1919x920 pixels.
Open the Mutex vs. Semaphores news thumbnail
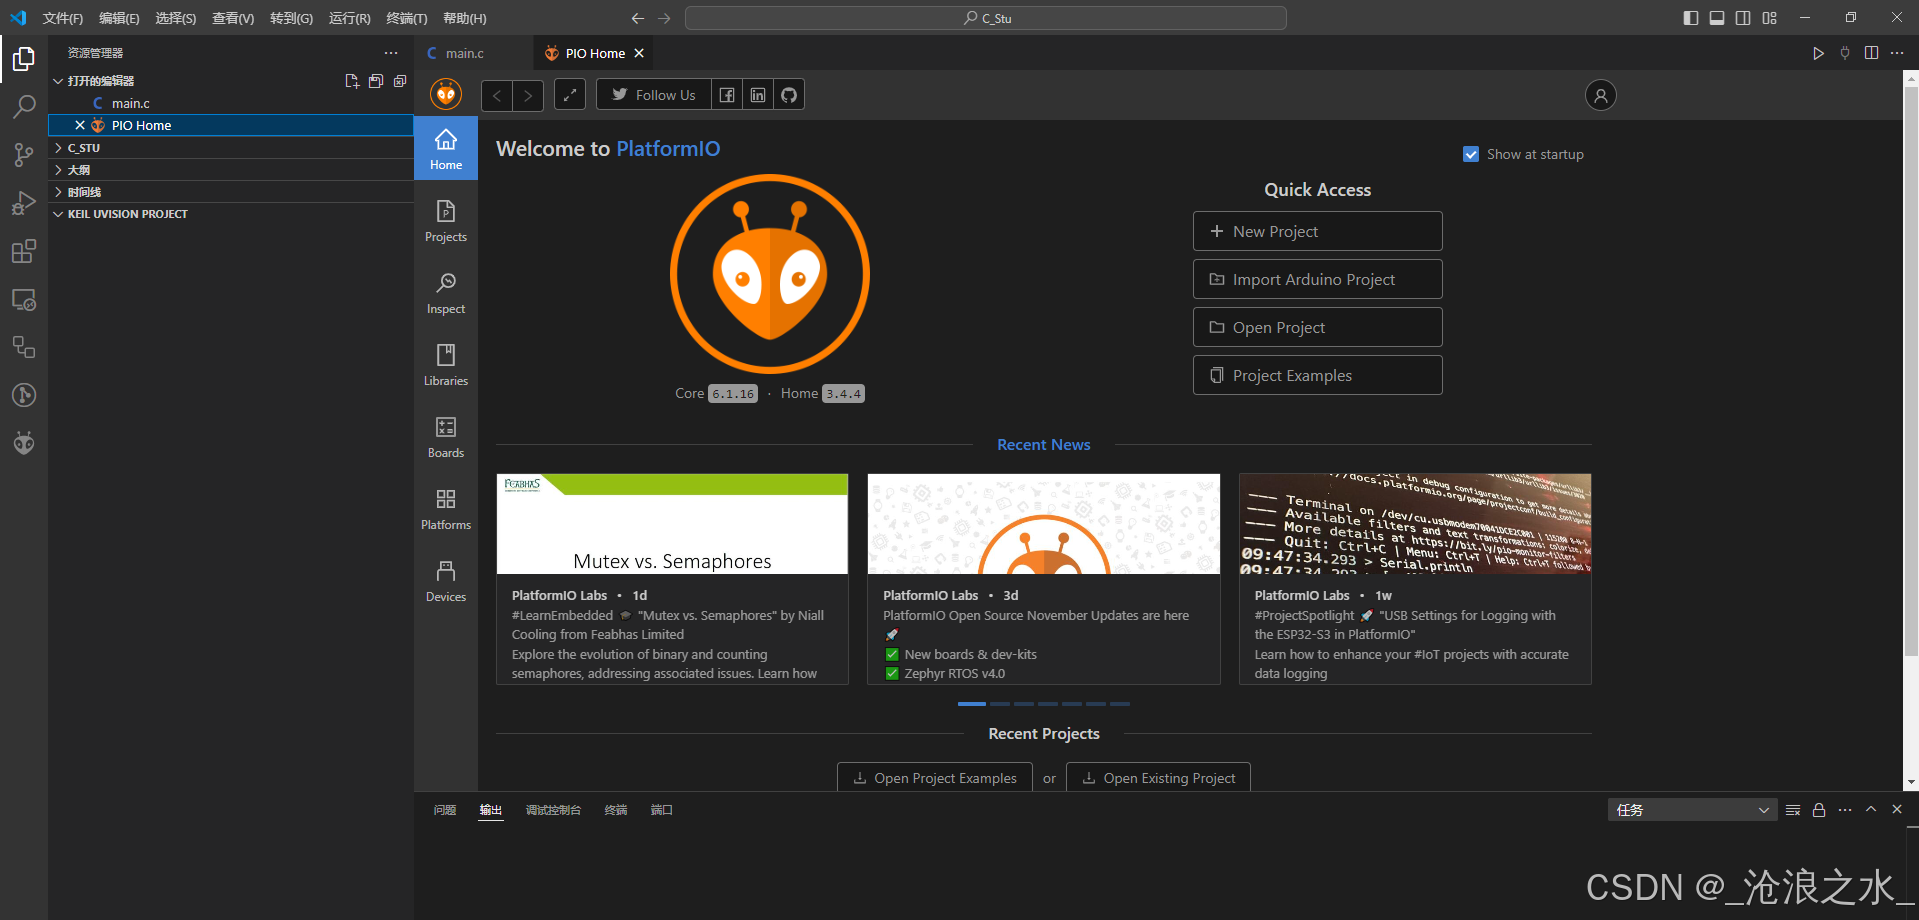coord(672,524)
